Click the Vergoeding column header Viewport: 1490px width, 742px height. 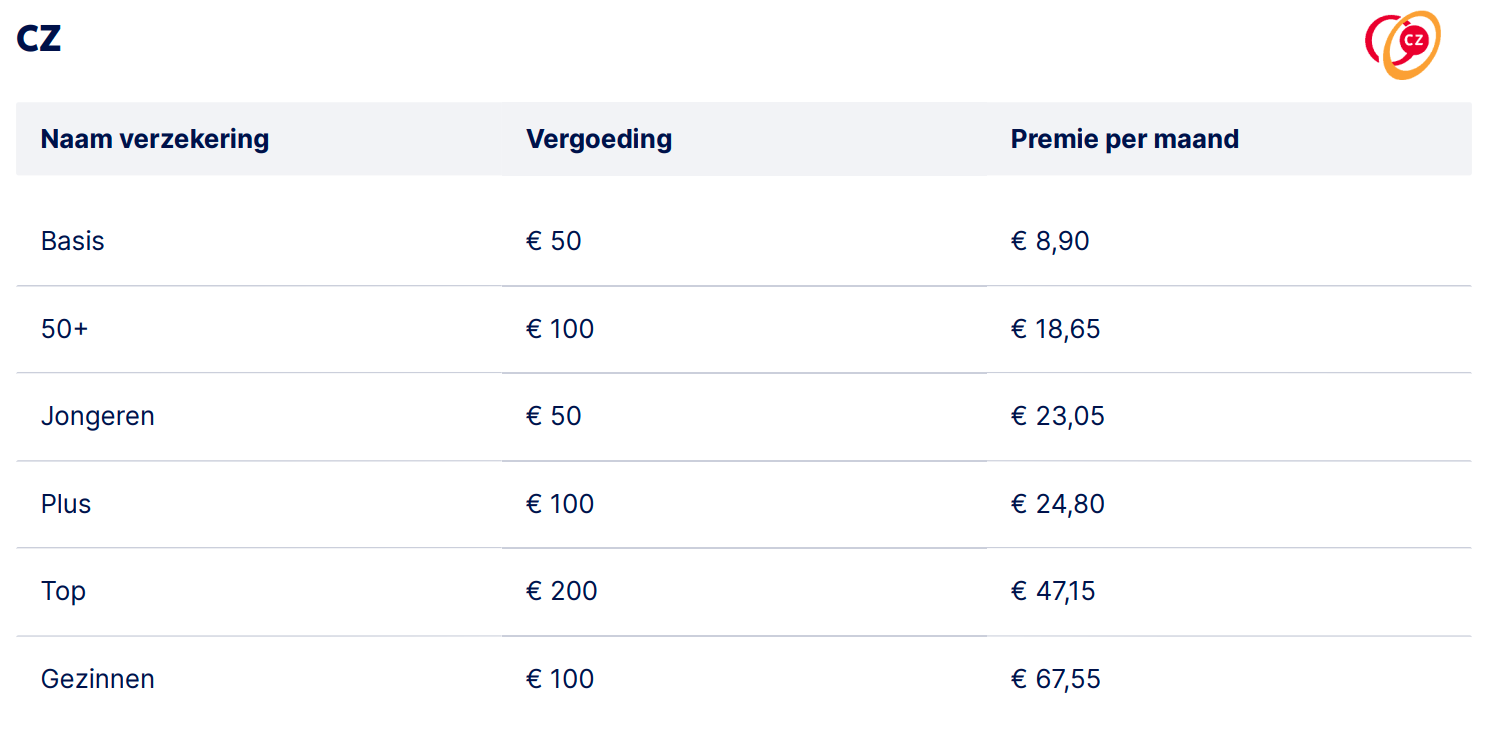tap(599, 139)
